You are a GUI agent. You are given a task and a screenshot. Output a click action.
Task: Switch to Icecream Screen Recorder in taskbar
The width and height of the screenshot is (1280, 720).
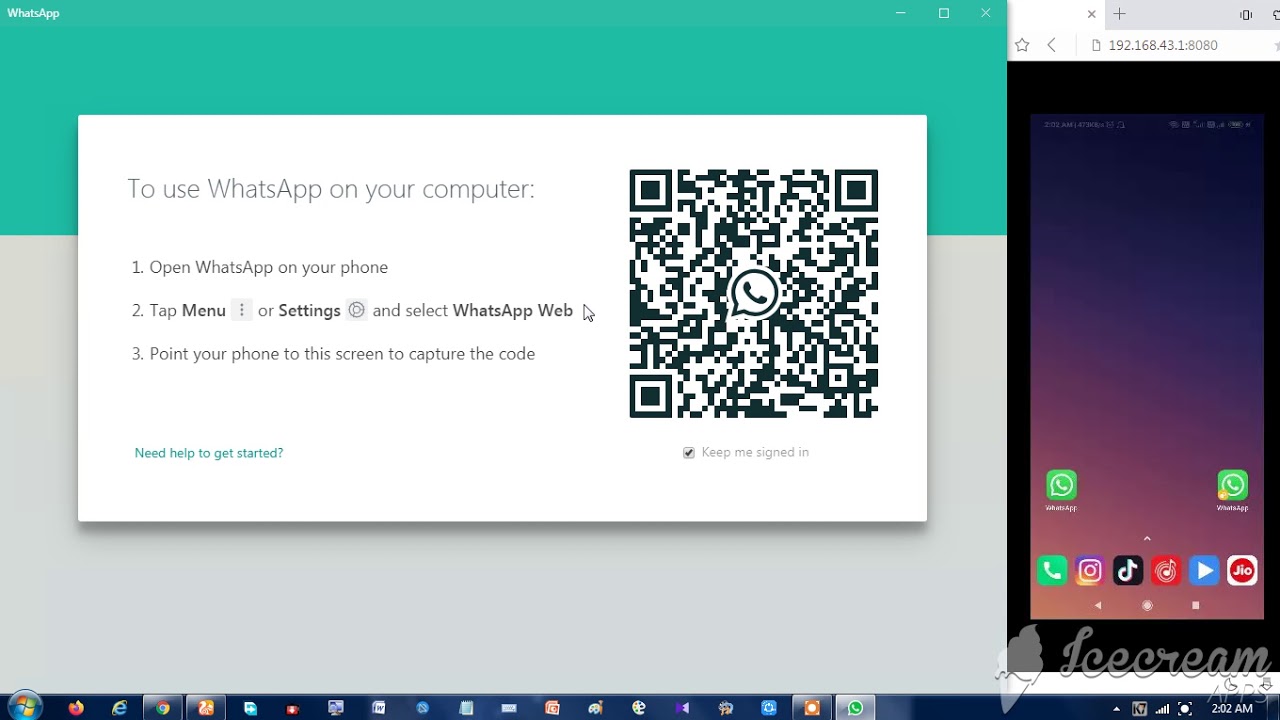click(x=812, y=708)
